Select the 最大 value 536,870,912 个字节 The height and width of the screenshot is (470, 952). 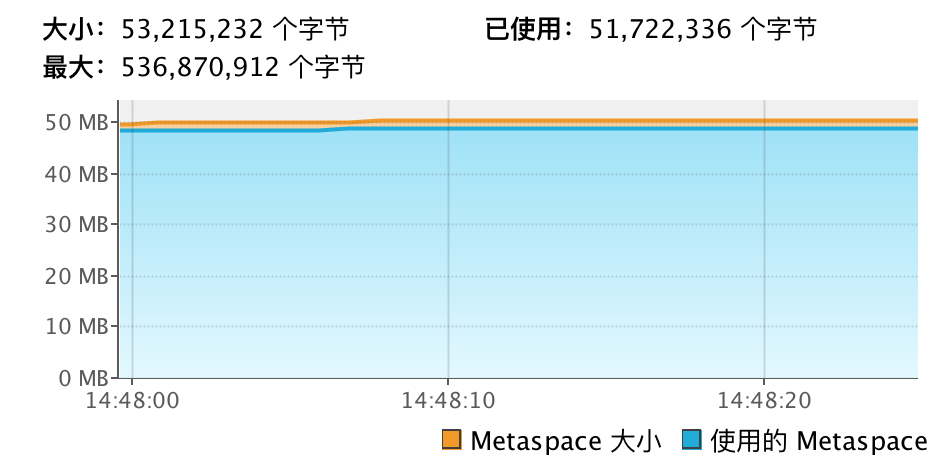coord(243,67)
